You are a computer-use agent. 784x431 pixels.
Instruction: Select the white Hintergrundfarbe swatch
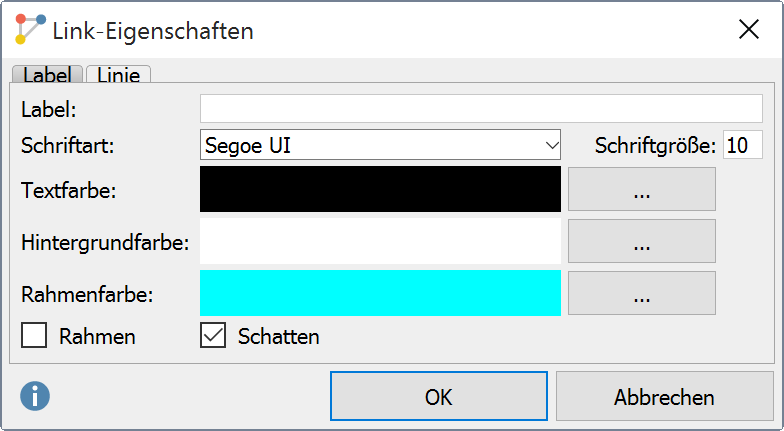point(380,241)
